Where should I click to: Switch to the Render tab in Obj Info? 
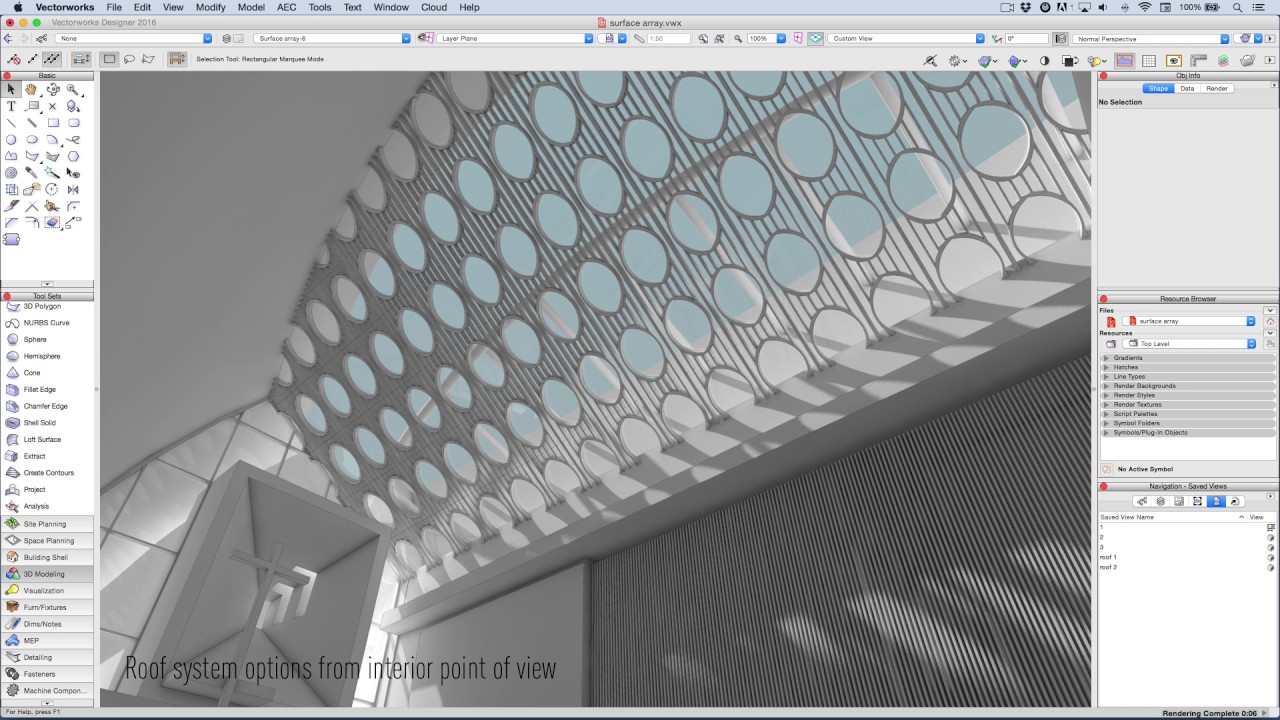[1216, 88]
